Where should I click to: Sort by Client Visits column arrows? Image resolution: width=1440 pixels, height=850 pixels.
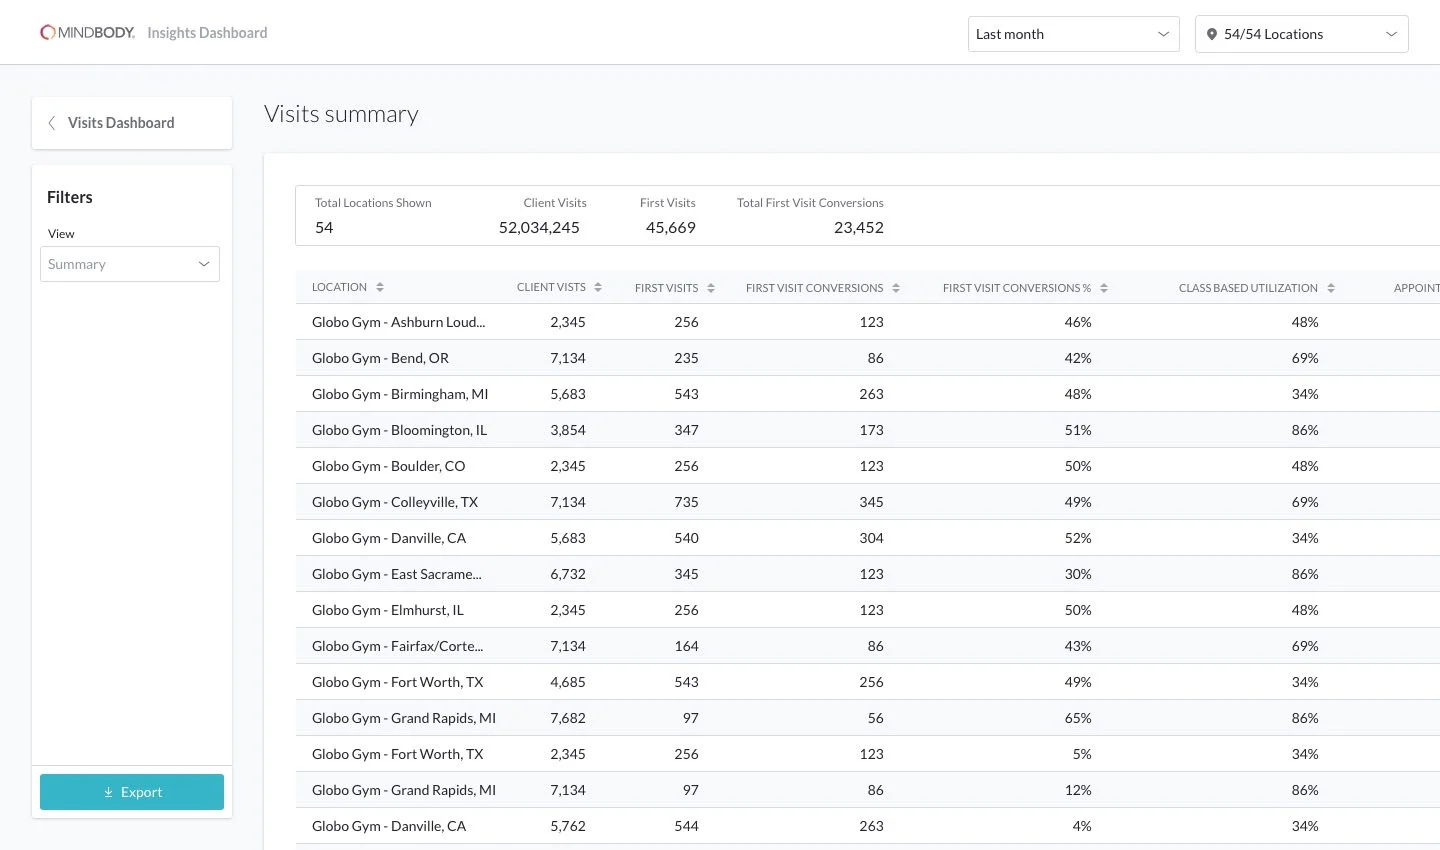click(x=598, y=288)
